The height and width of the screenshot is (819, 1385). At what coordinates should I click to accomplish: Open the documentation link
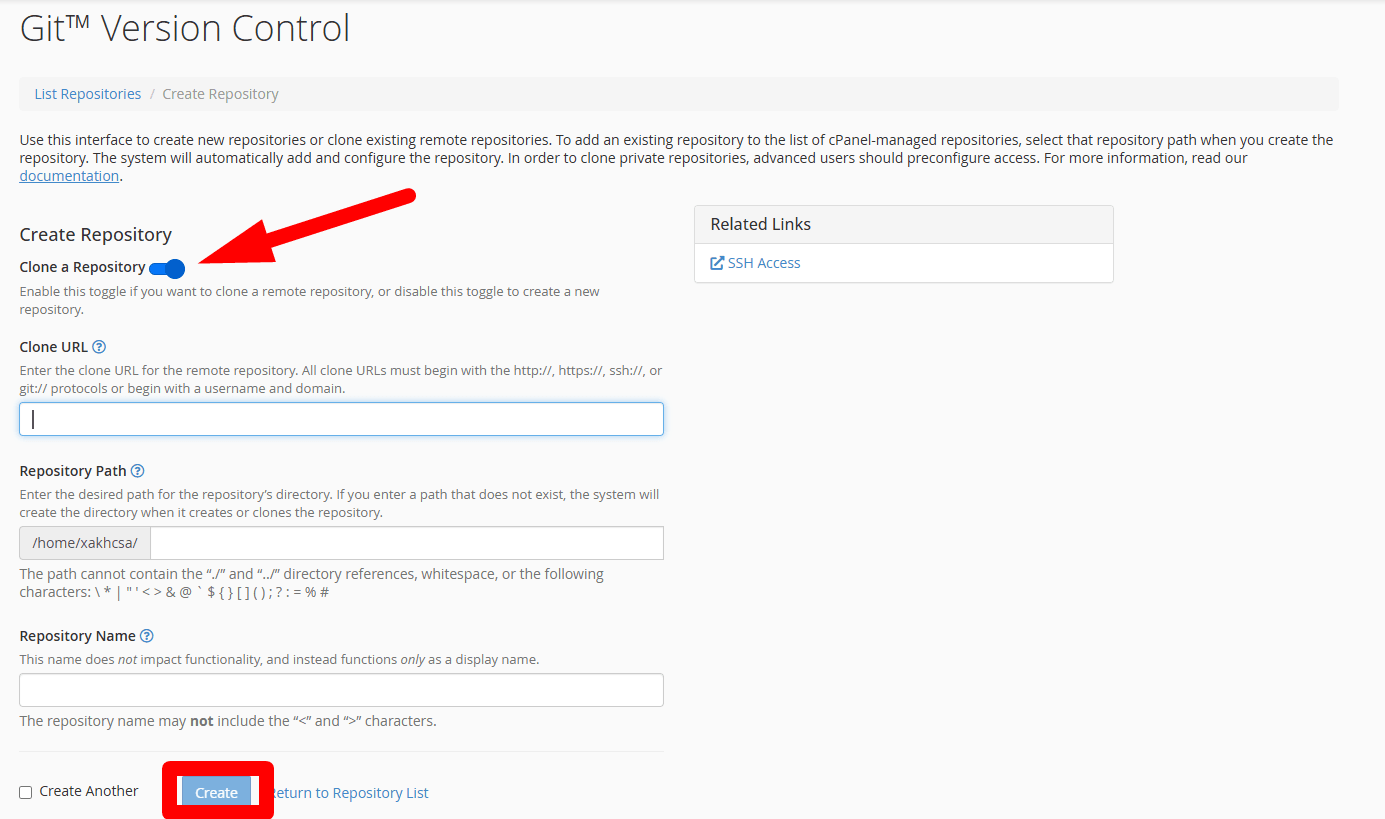[69, 176]
